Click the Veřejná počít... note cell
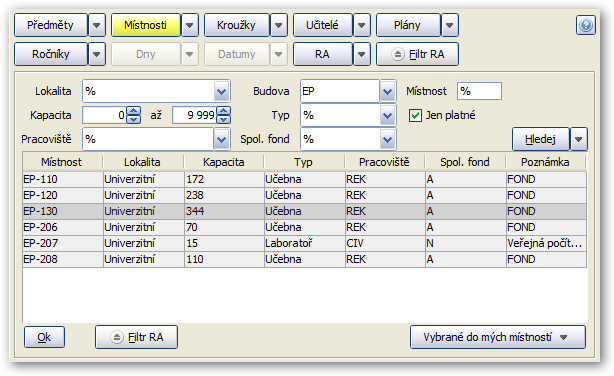 click(546, 244)
